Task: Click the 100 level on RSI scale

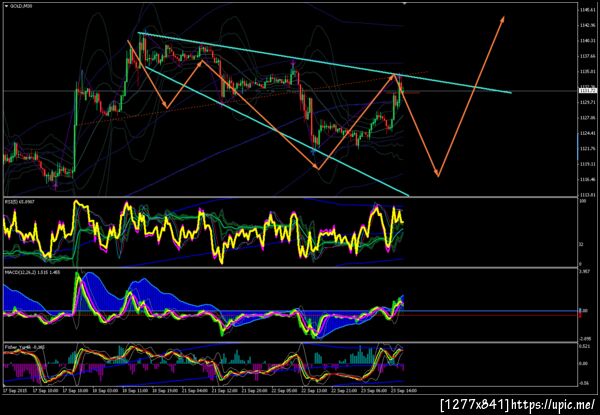Action: coord(582,201)
